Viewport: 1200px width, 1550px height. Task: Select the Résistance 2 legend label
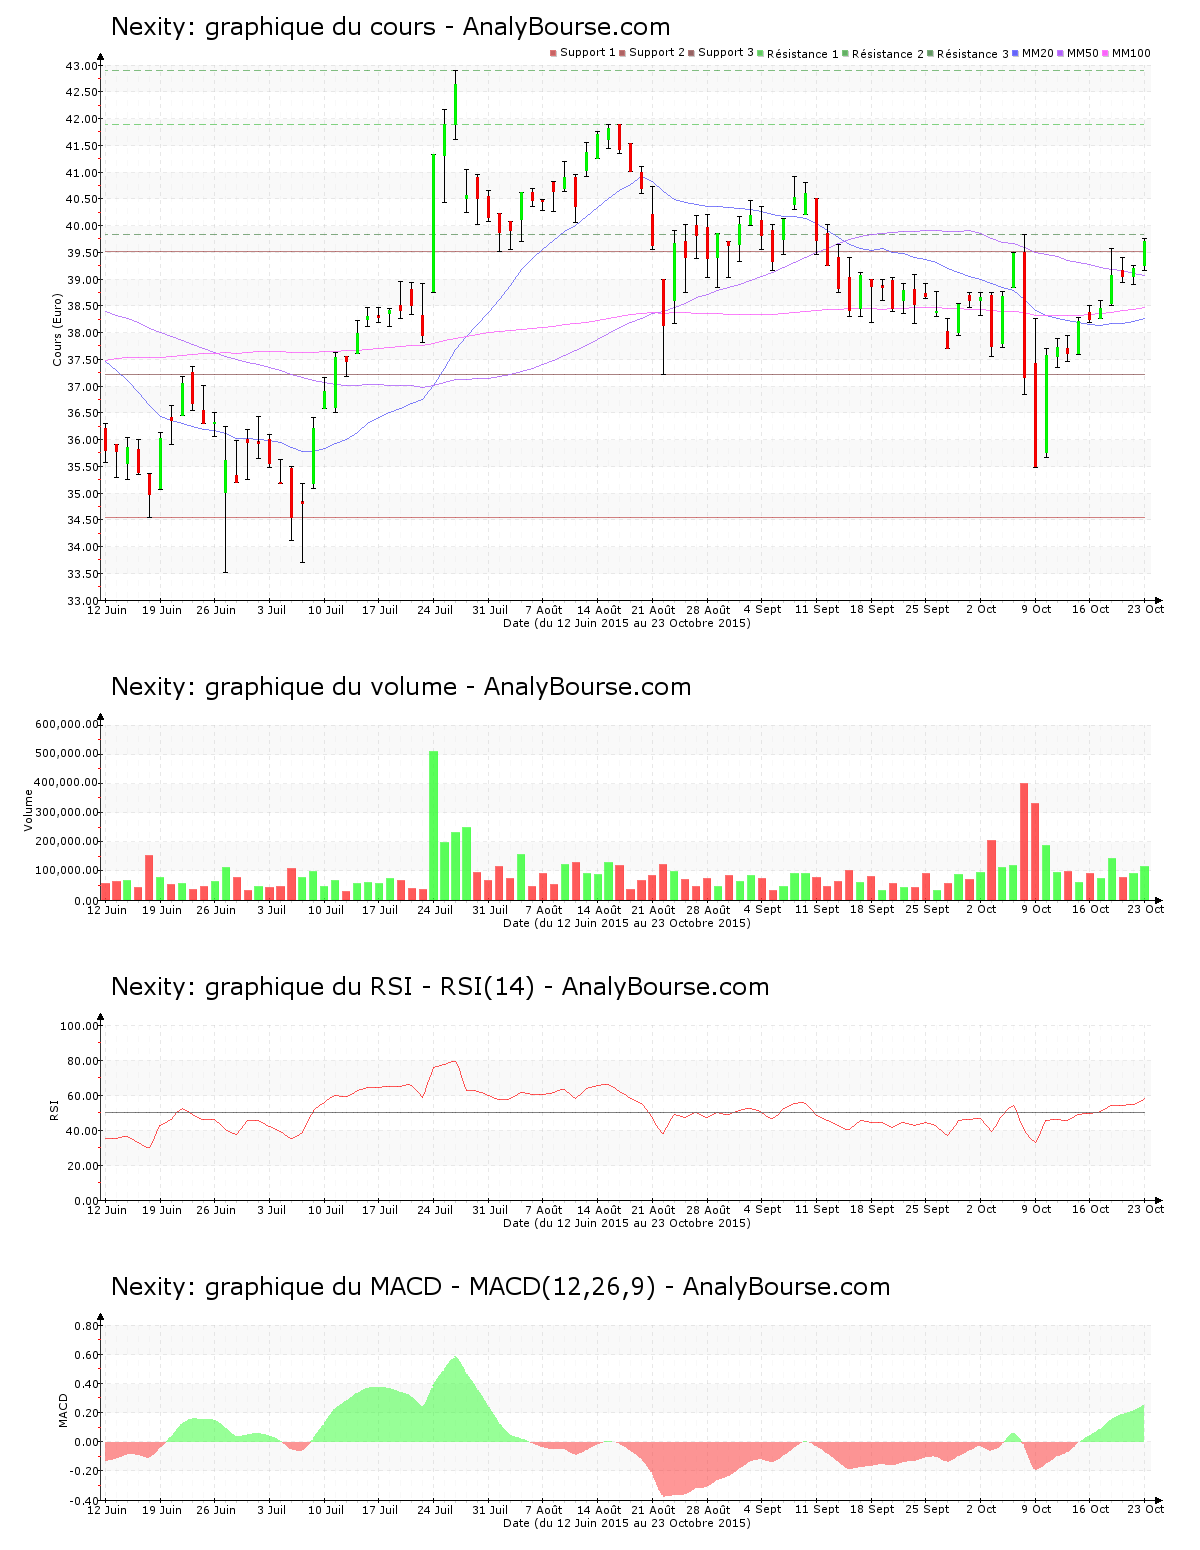[888, 54]
